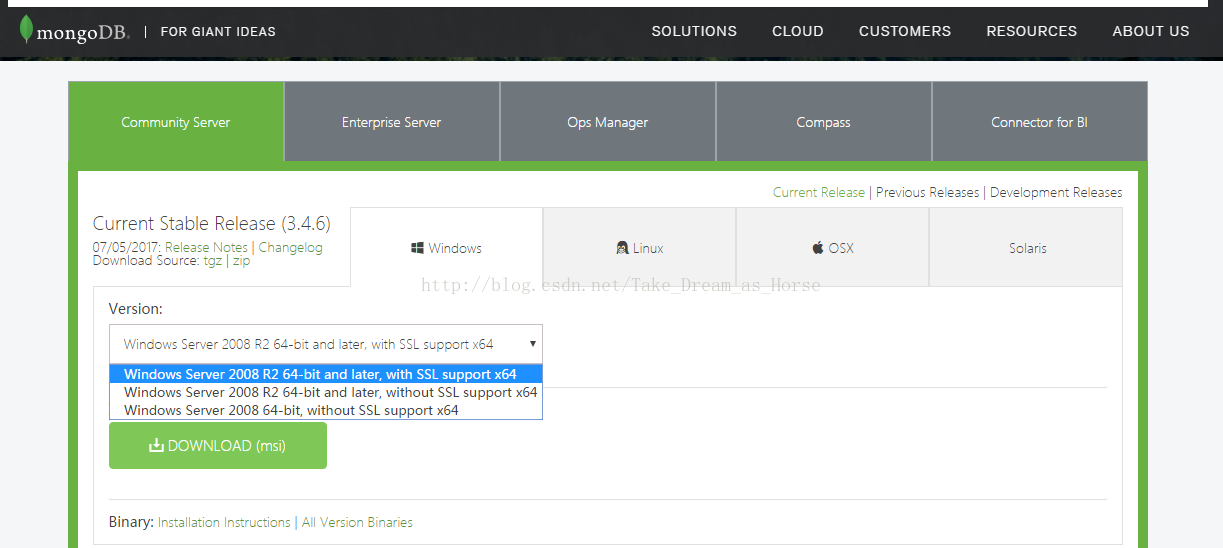
Task: Select the Windows platform tab
Action: (447, 248)
